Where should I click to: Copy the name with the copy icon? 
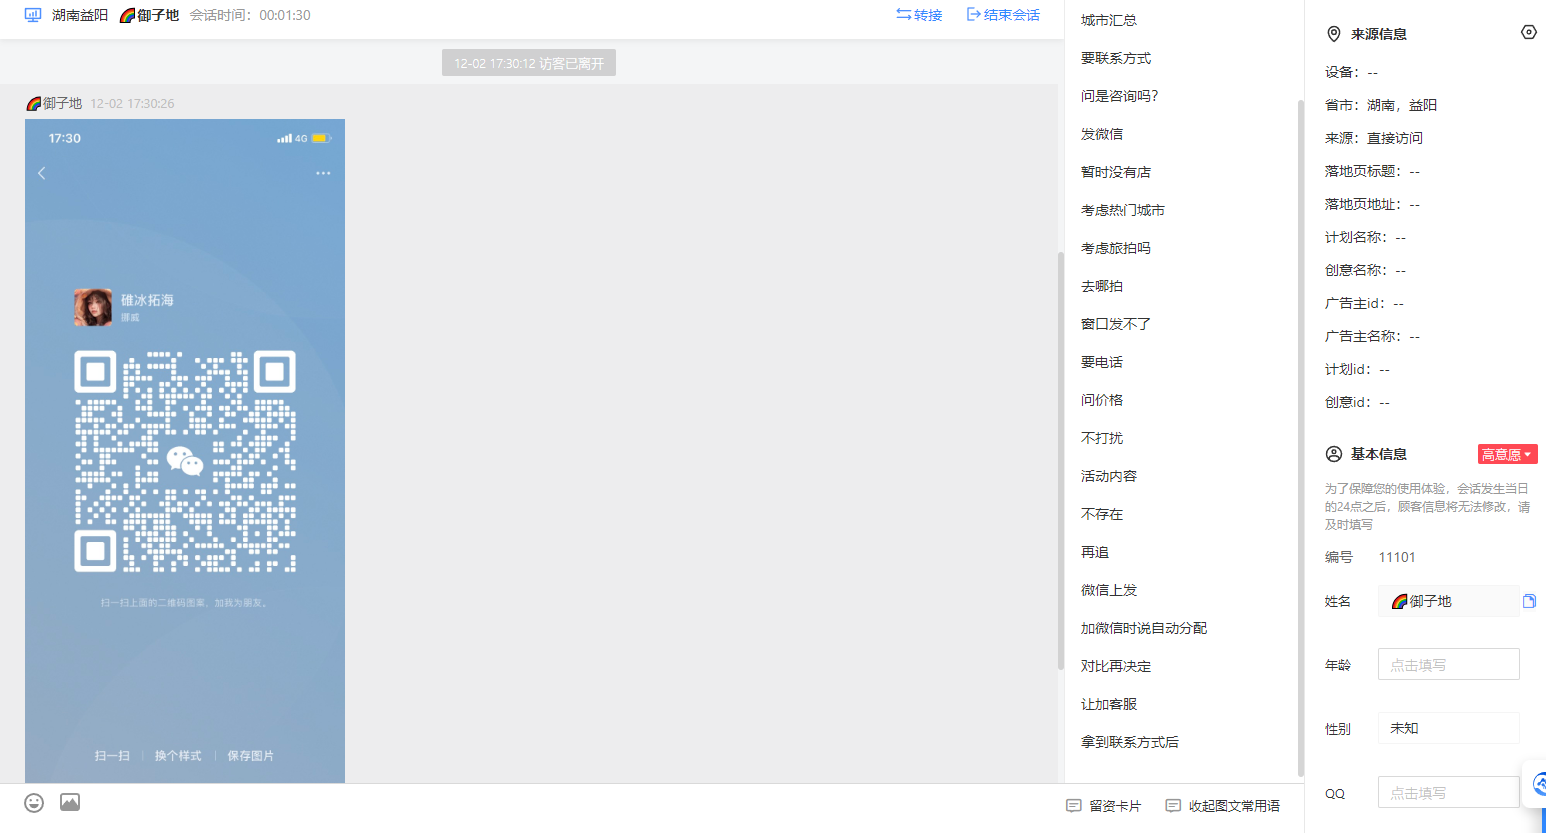coord(1529,601)
